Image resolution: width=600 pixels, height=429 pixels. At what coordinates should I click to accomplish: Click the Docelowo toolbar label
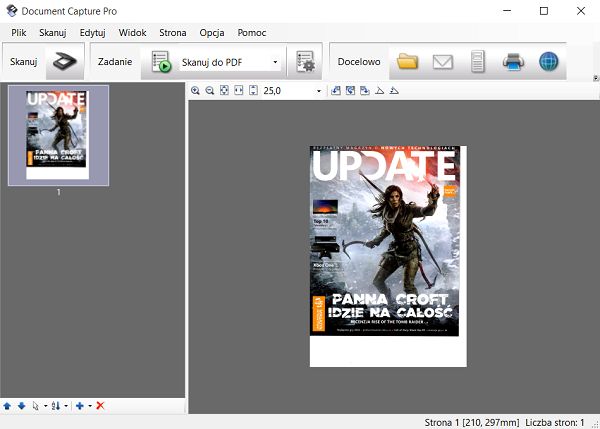coord(359,62)
